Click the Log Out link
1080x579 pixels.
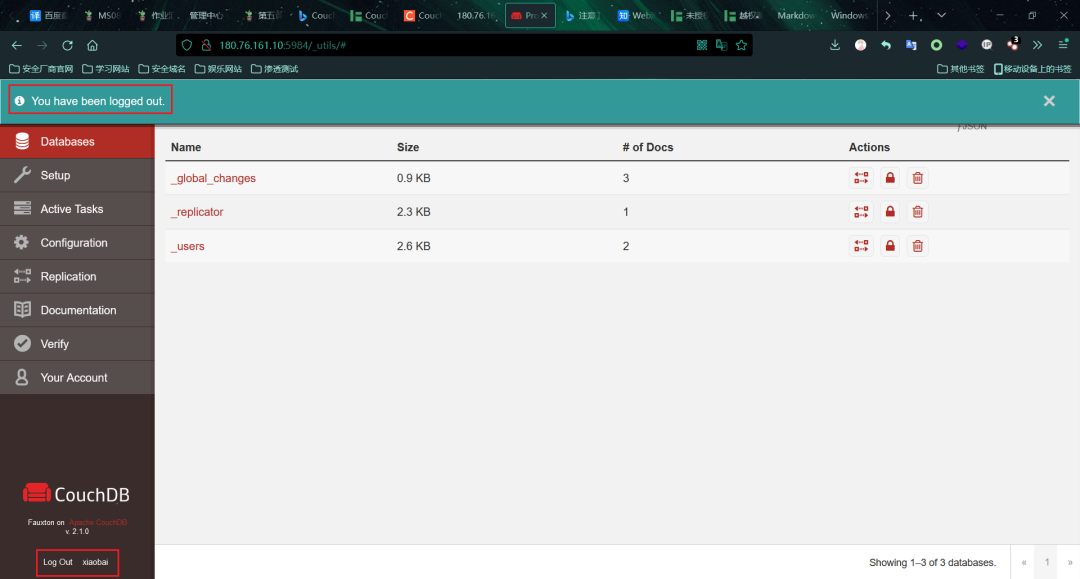point(58,562)
